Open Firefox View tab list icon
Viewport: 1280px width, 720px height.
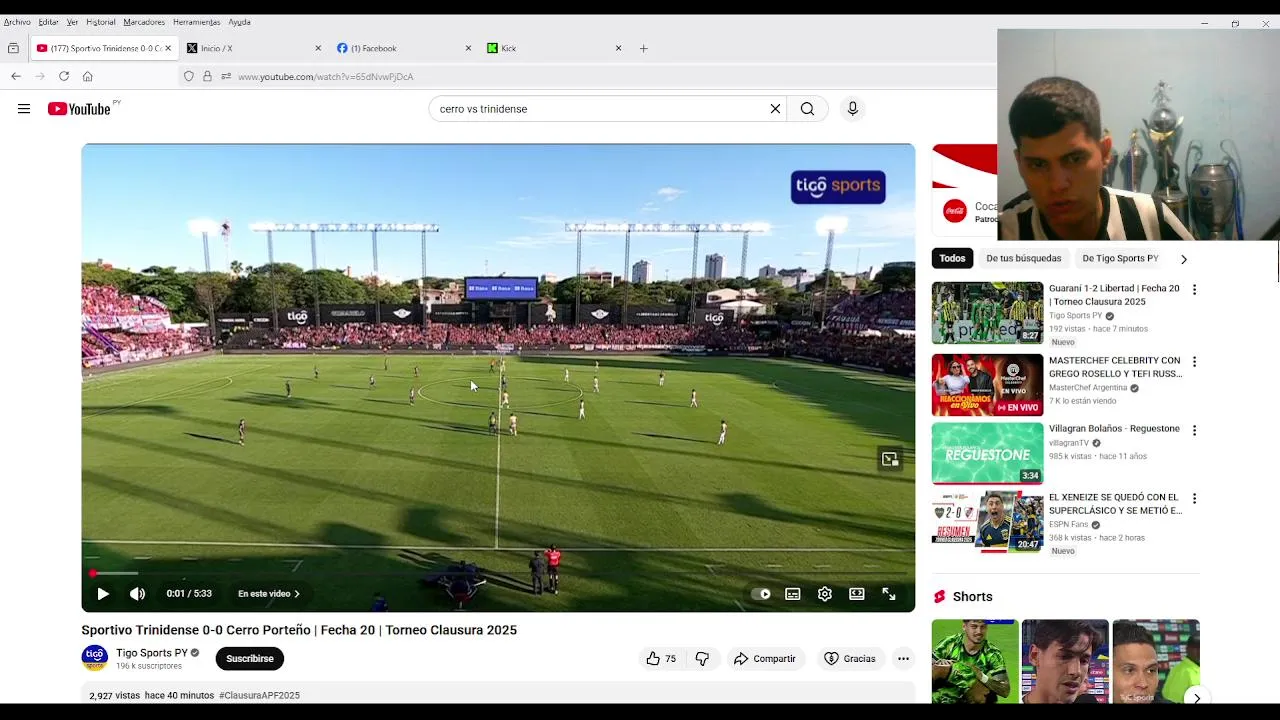(13, 48)
